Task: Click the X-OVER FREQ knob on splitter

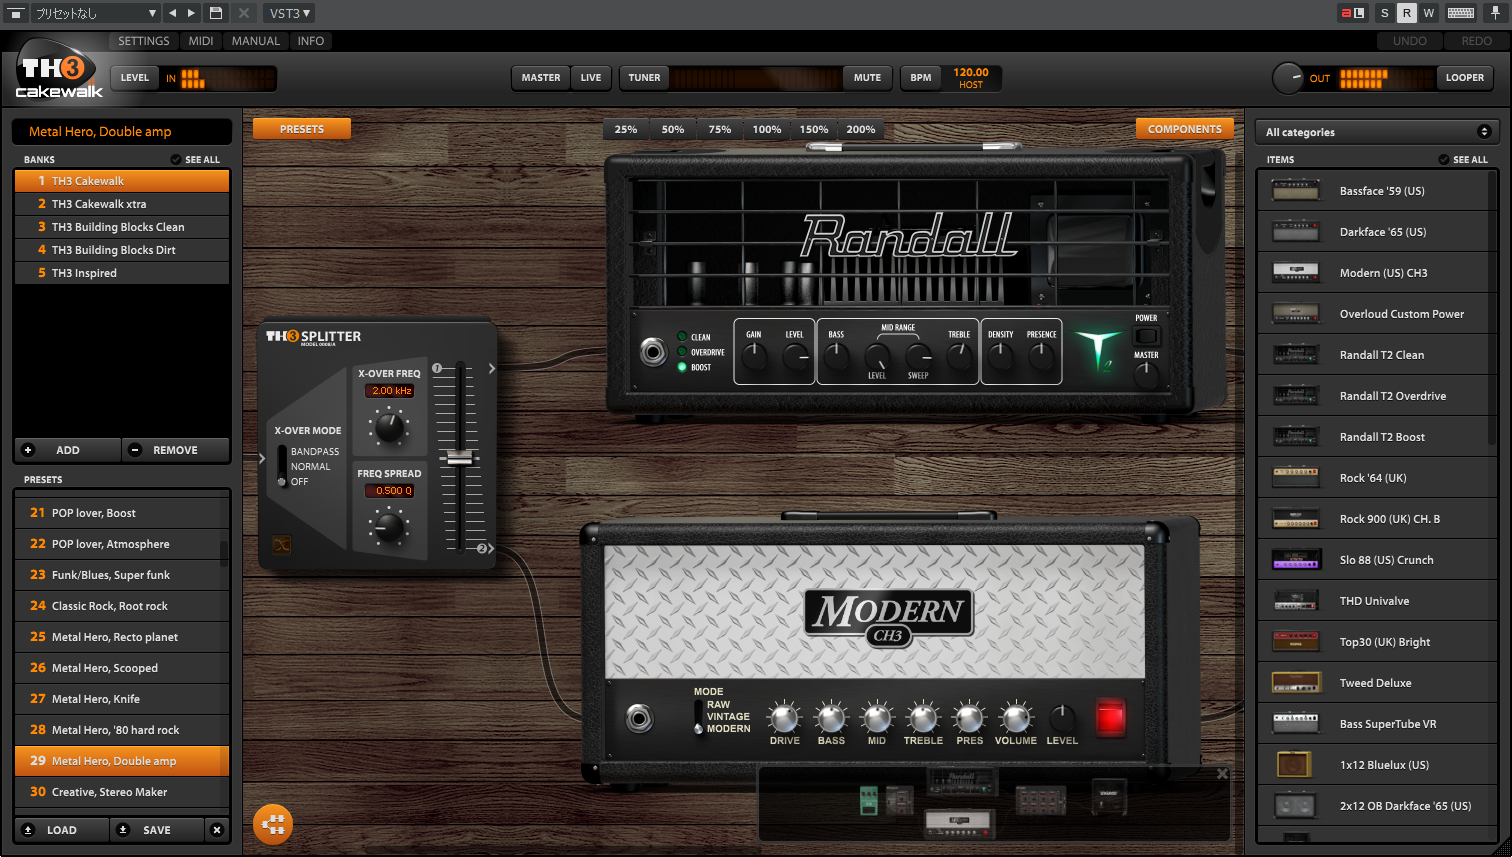Action: pyautogui.click(x=389, y=426)
